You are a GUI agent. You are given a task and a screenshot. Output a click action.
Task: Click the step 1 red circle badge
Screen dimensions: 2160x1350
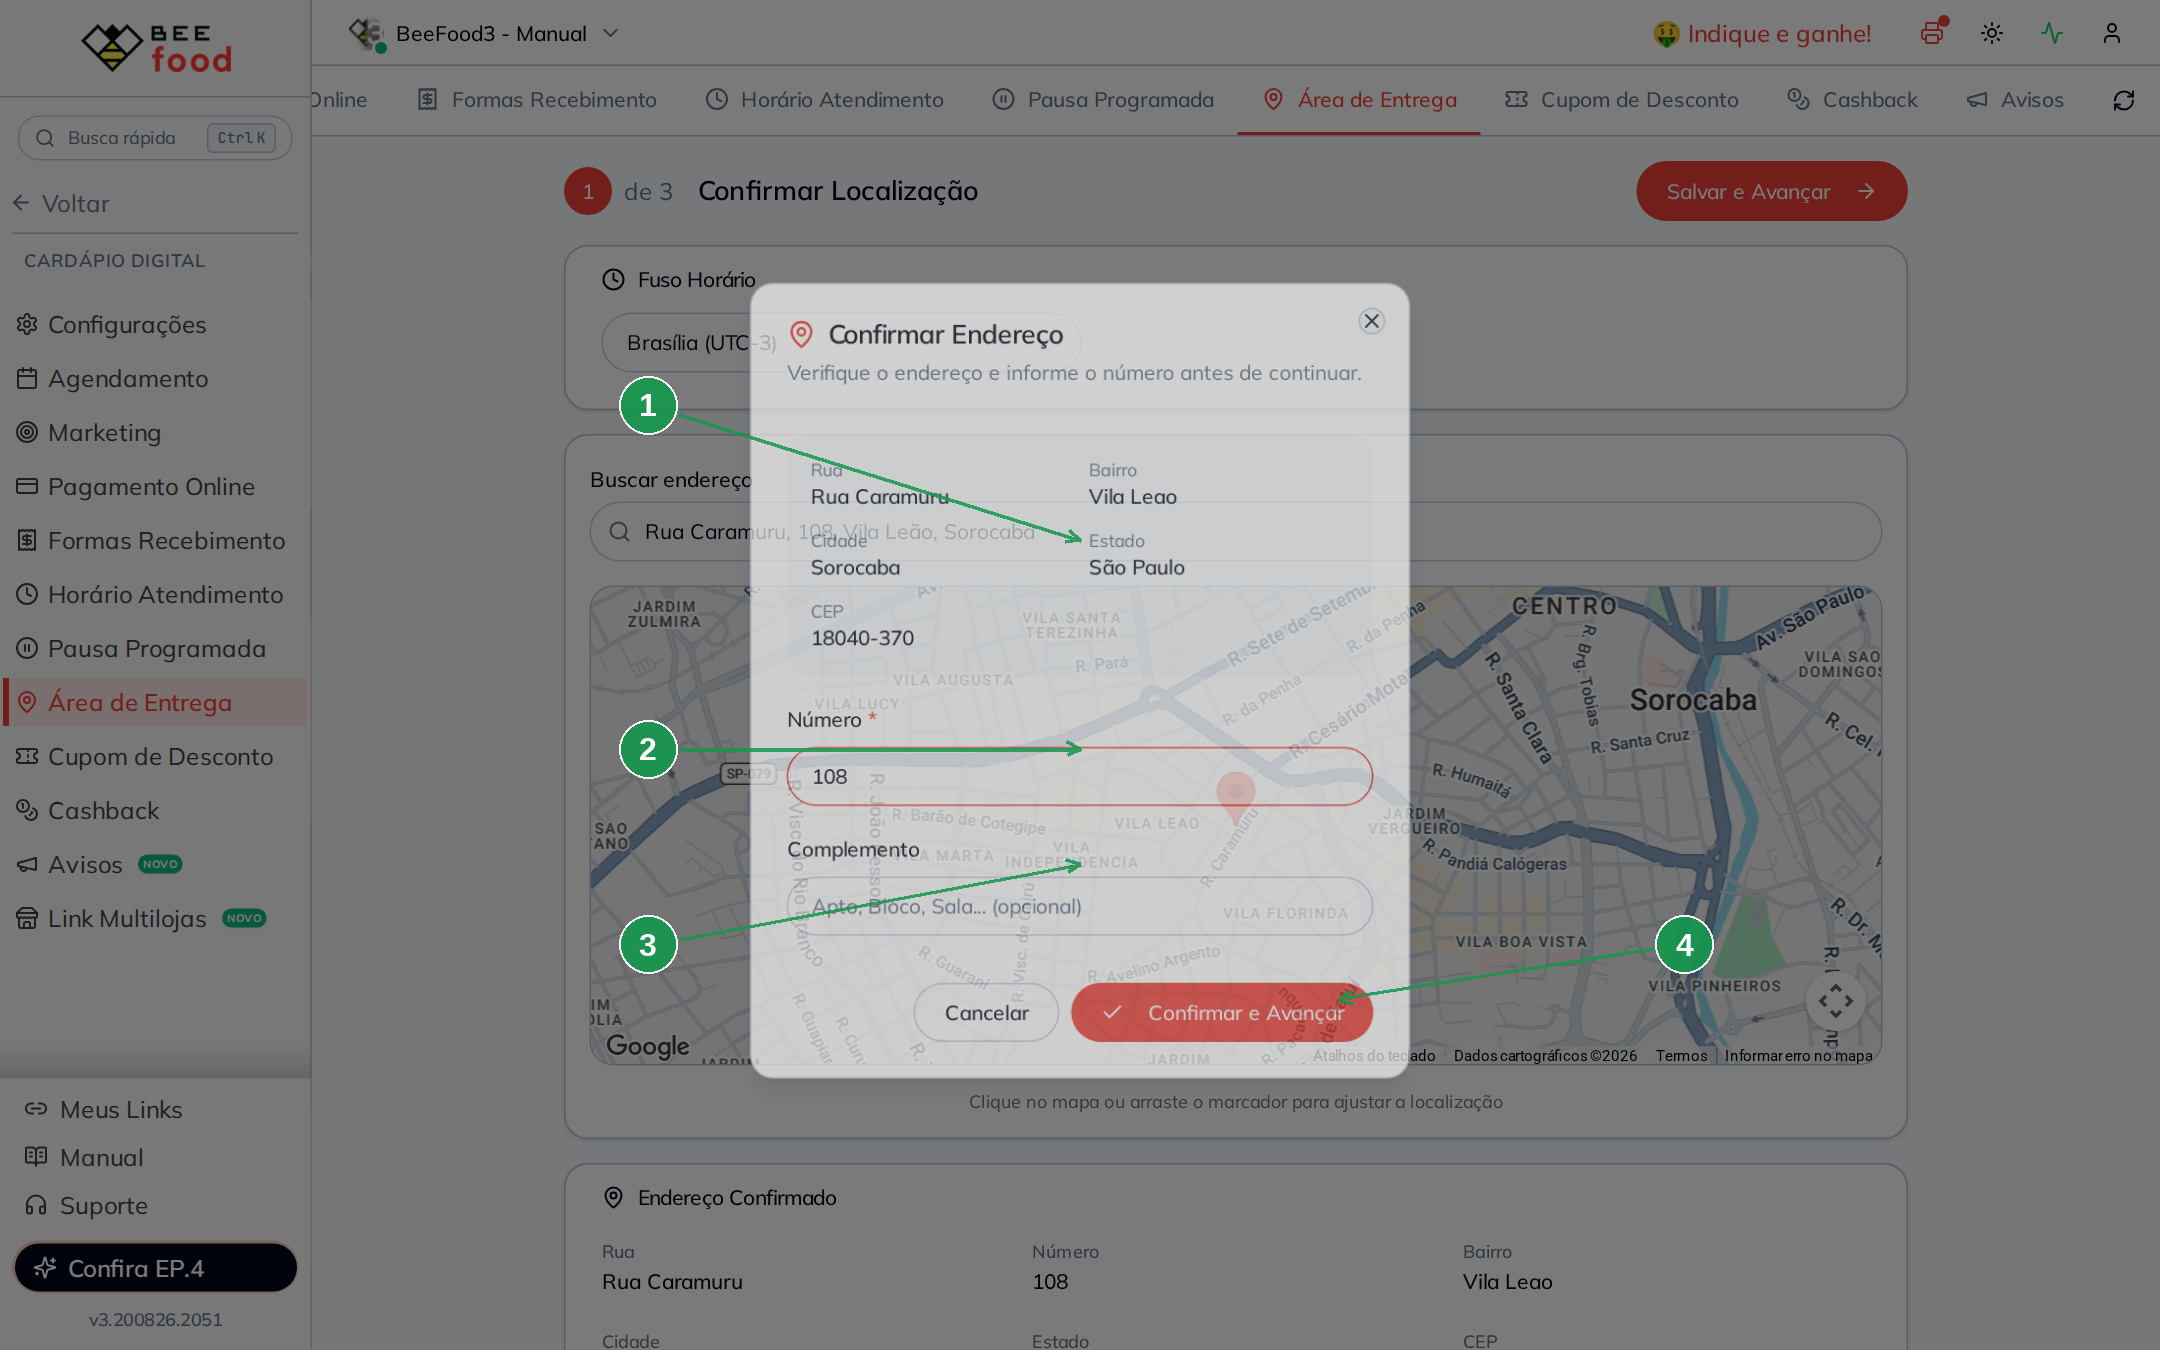tap(588, 191)
